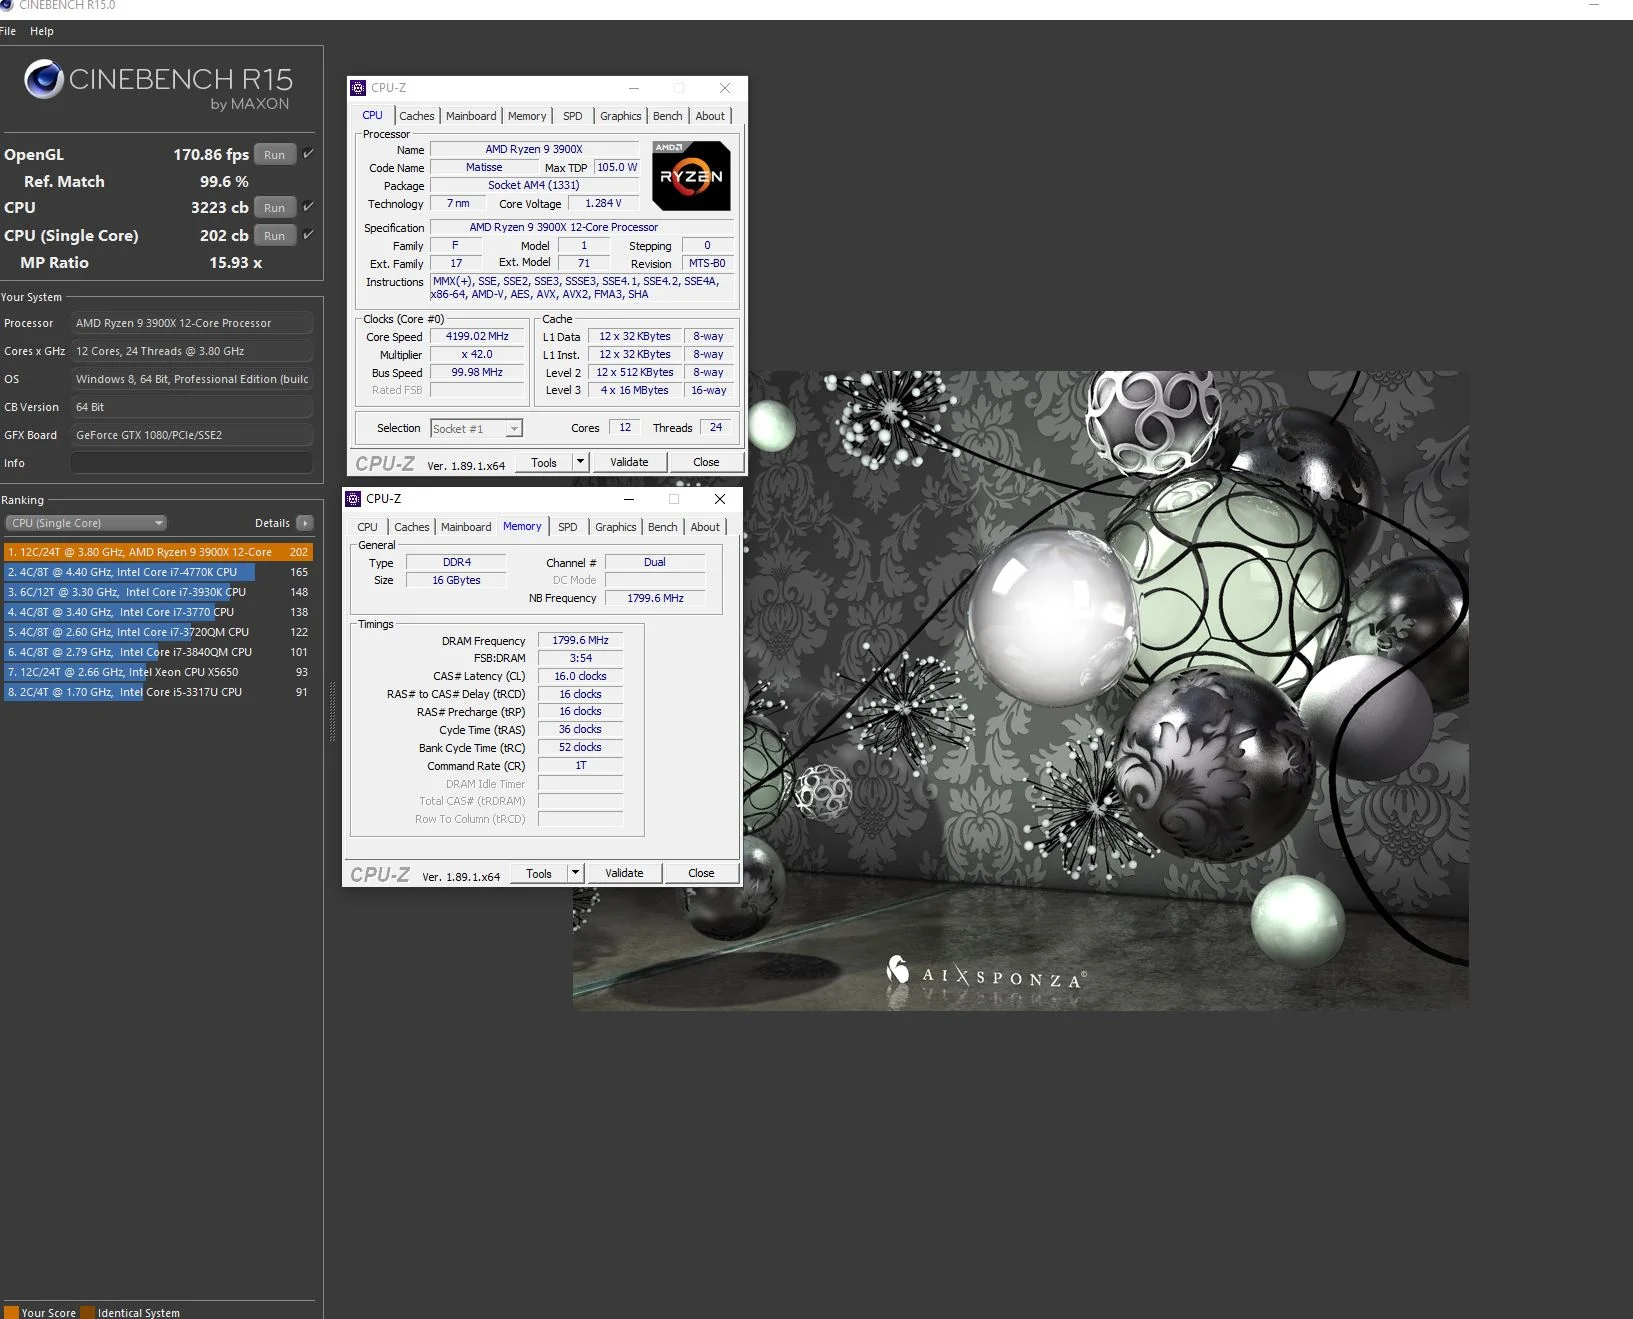Click the Your Score orange legend swatch

(11, 1312)
